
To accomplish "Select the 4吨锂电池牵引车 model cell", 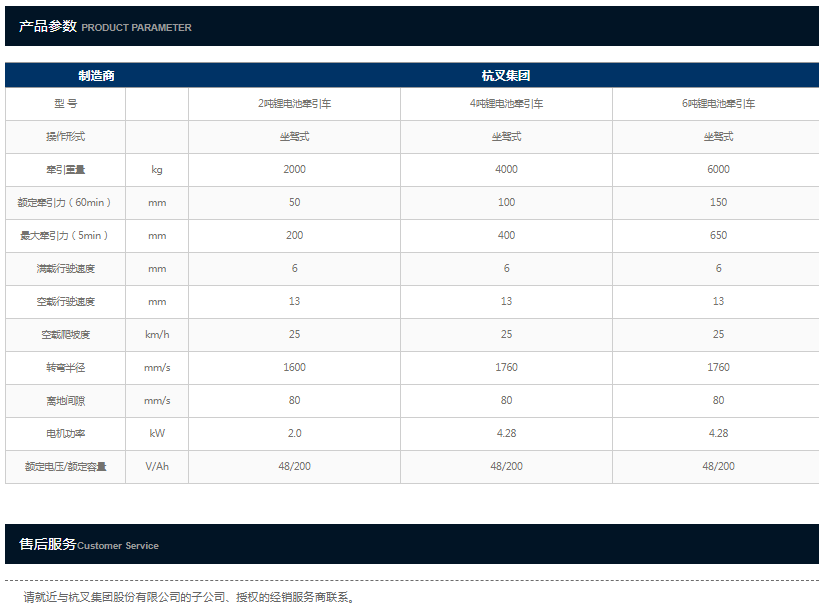I will coord(507,103).
